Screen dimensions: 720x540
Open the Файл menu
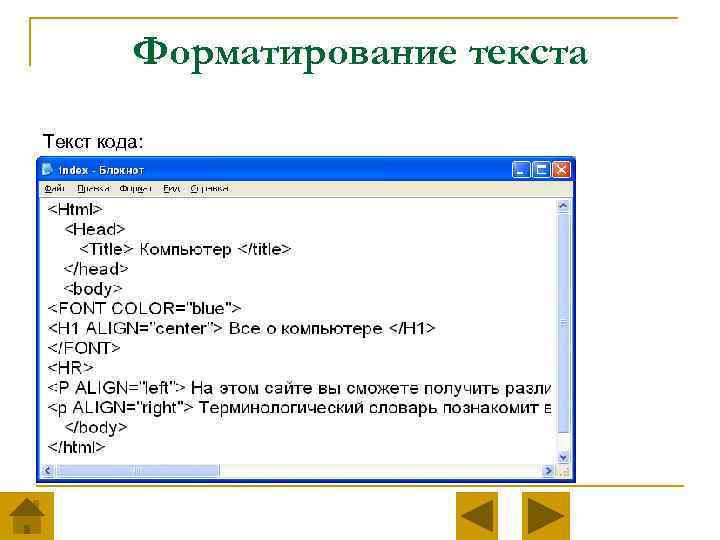[x=54, y=188]
